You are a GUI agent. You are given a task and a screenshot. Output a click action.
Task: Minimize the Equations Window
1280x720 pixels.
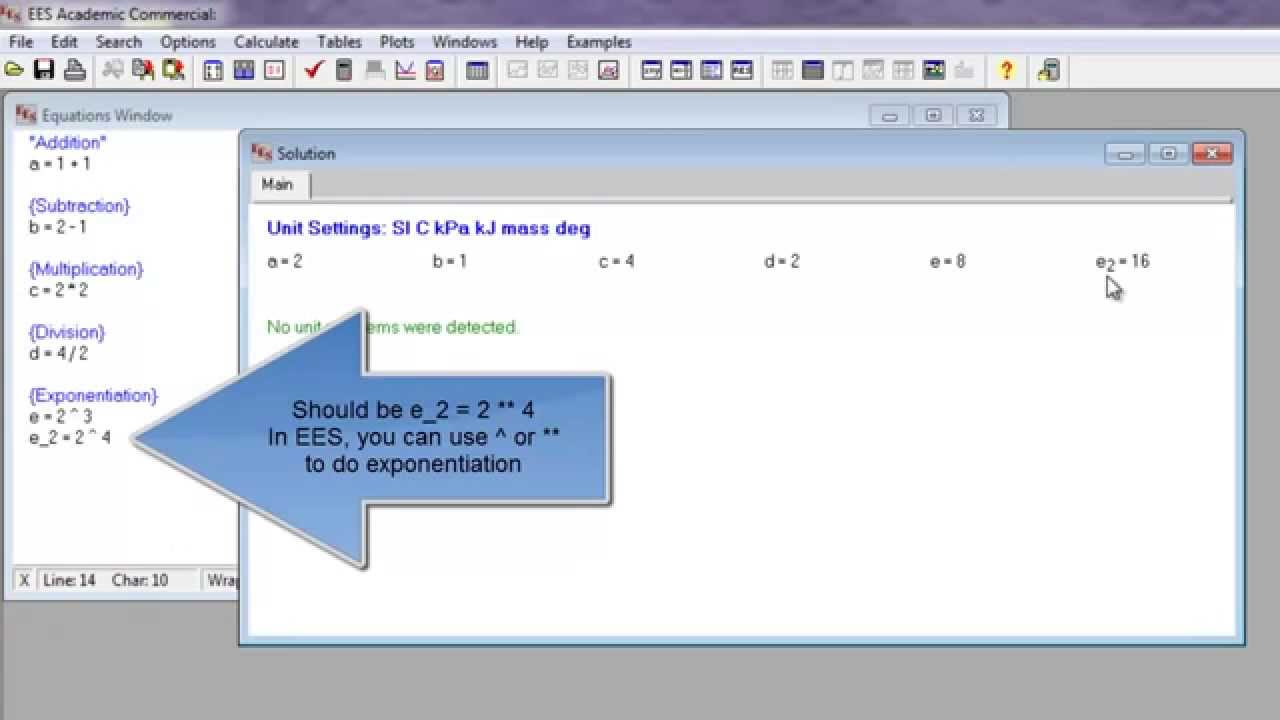[889, 115]
